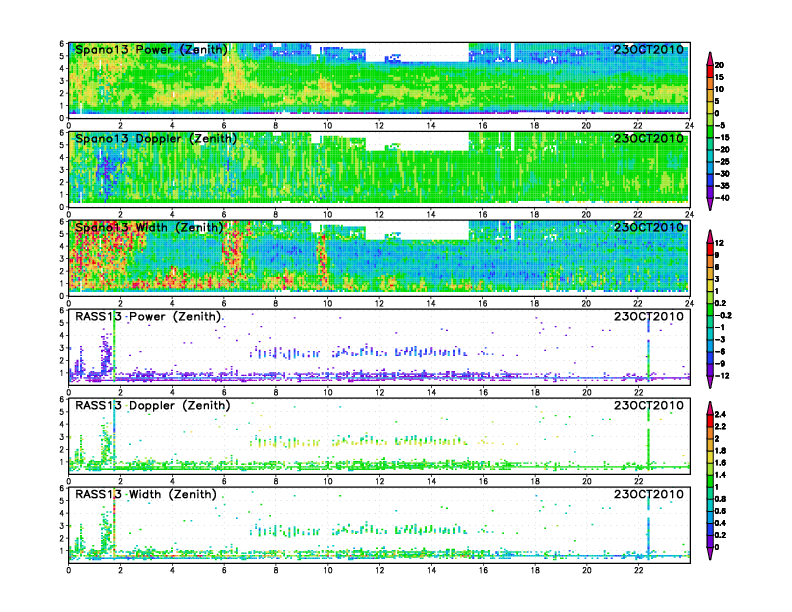Select the 23OCT2010 date in Spano13 Doppler panel
Viewport: 792px width, 612px height.
(649, 138)
